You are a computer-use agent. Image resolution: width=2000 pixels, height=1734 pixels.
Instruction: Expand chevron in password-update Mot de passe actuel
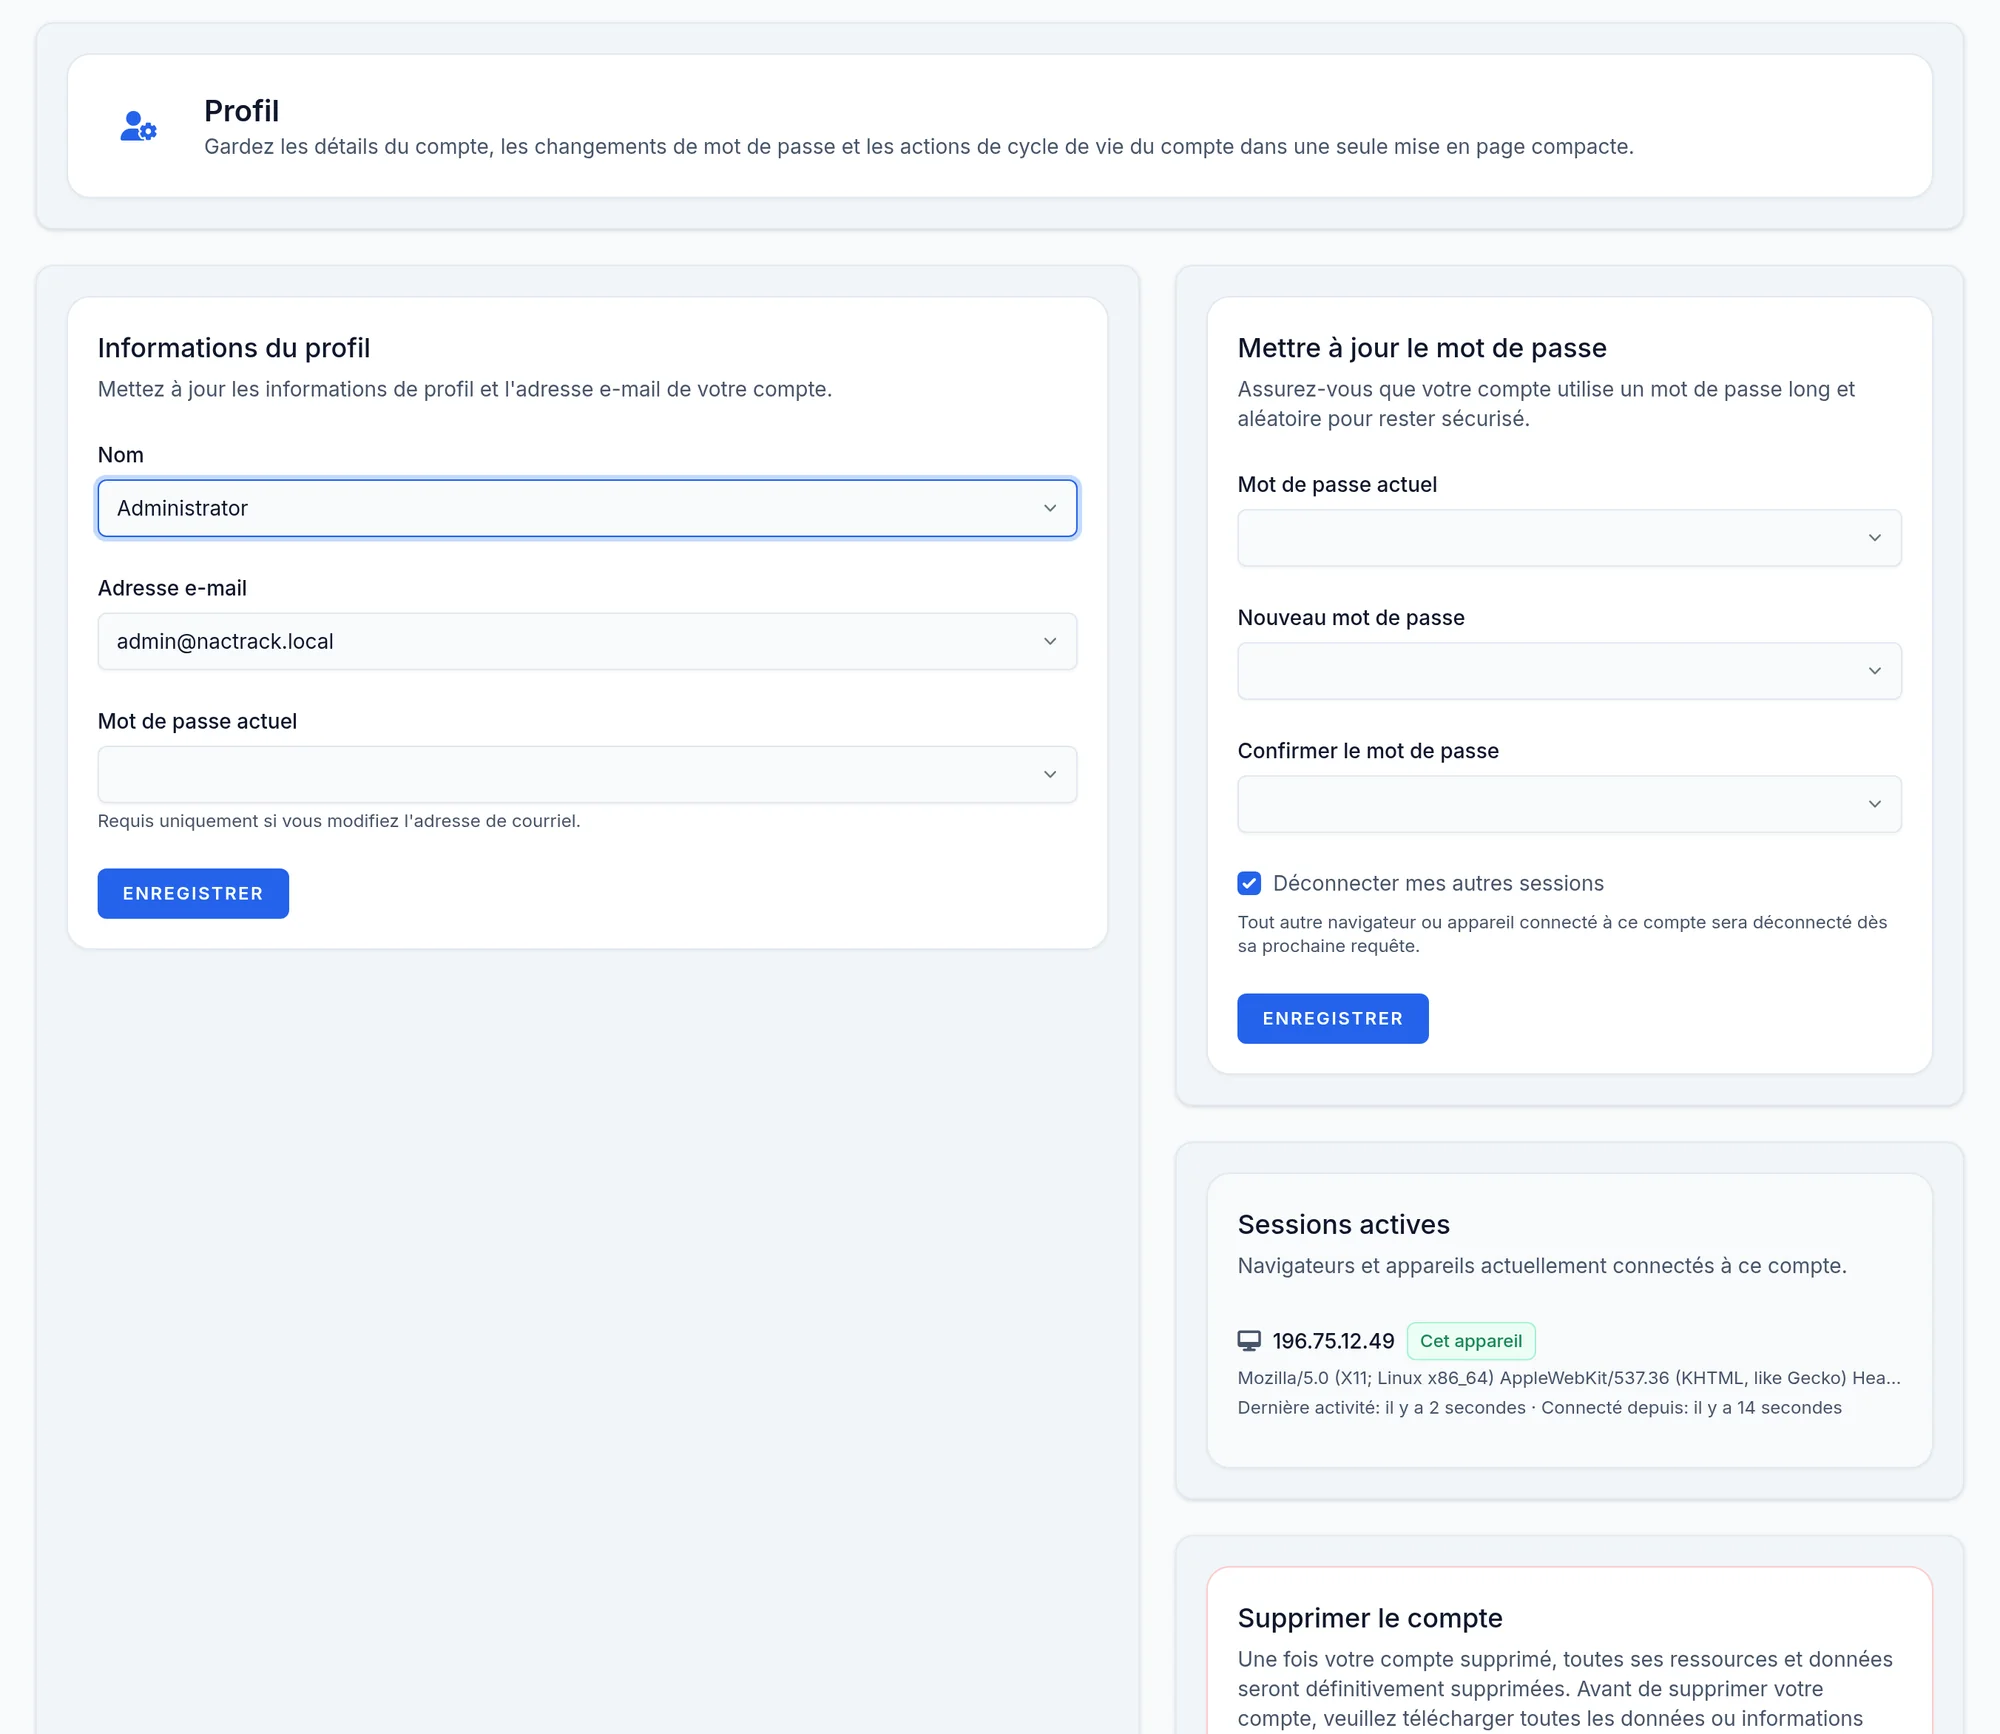(1875, 538)
